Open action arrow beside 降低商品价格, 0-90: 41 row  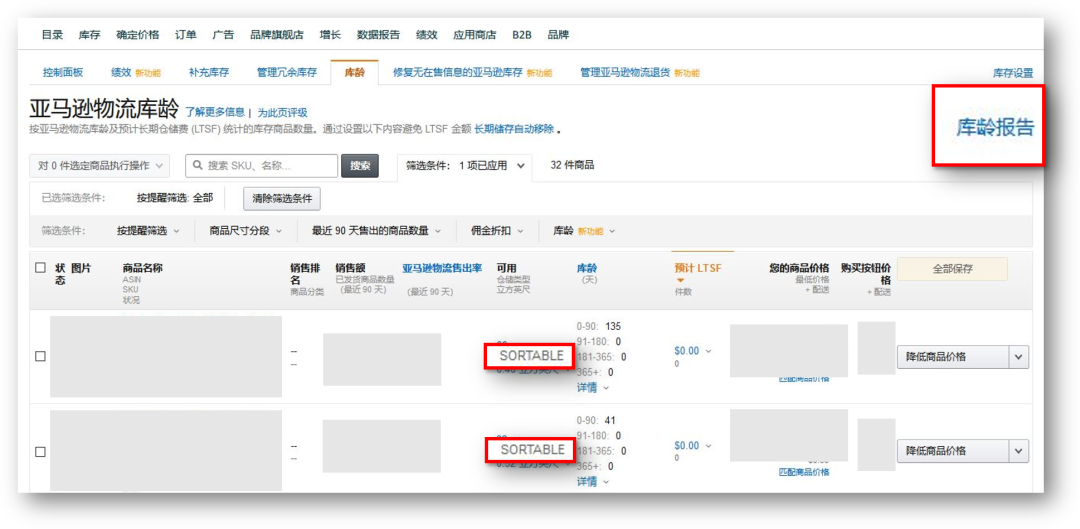tap(1019, 450)
